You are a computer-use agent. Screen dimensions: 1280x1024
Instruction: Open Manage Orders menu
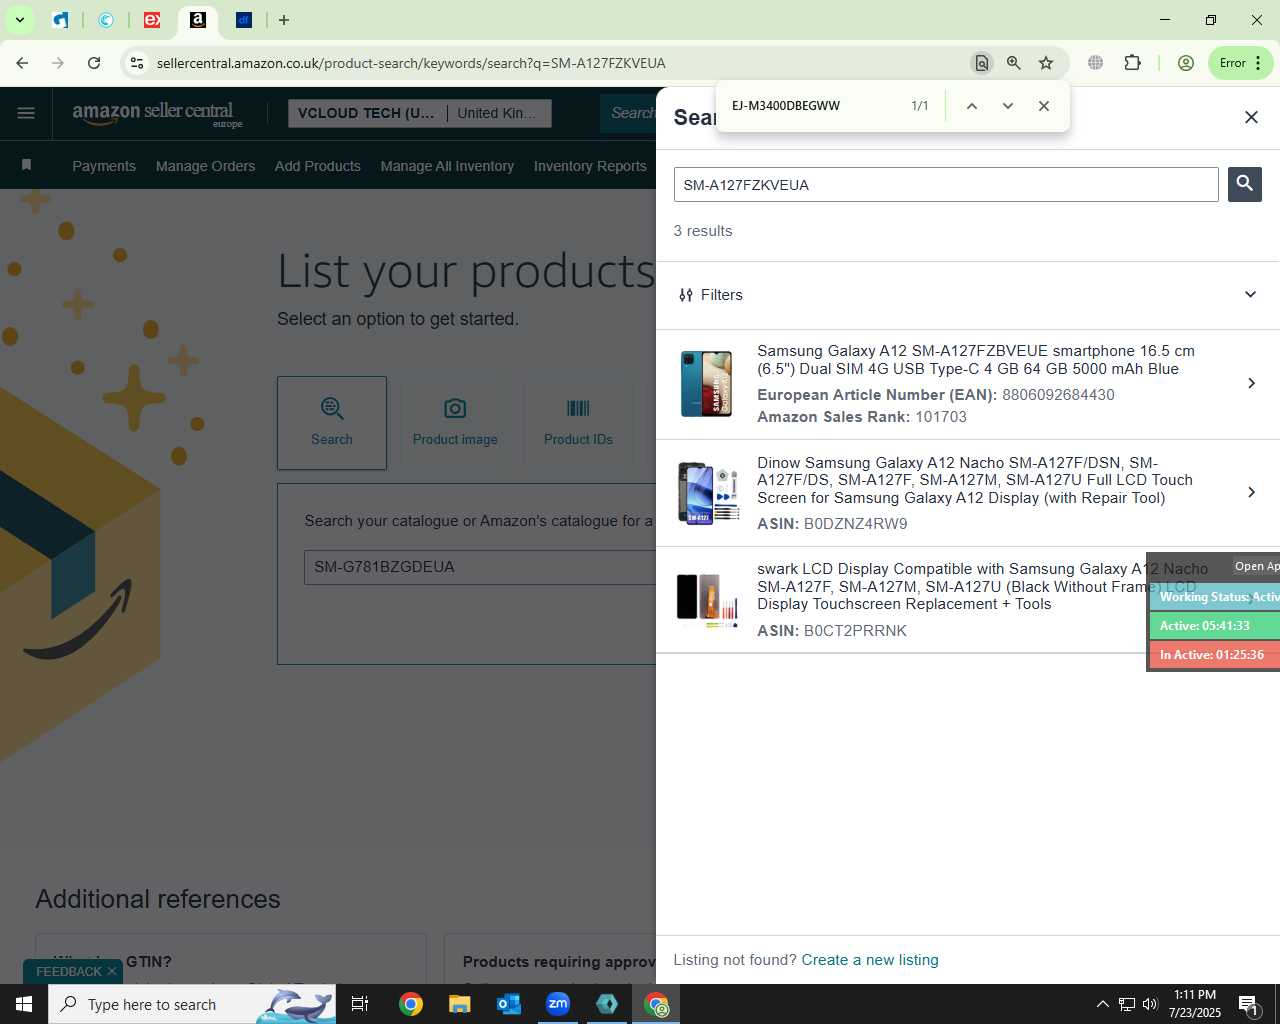(x=205, y=166)
